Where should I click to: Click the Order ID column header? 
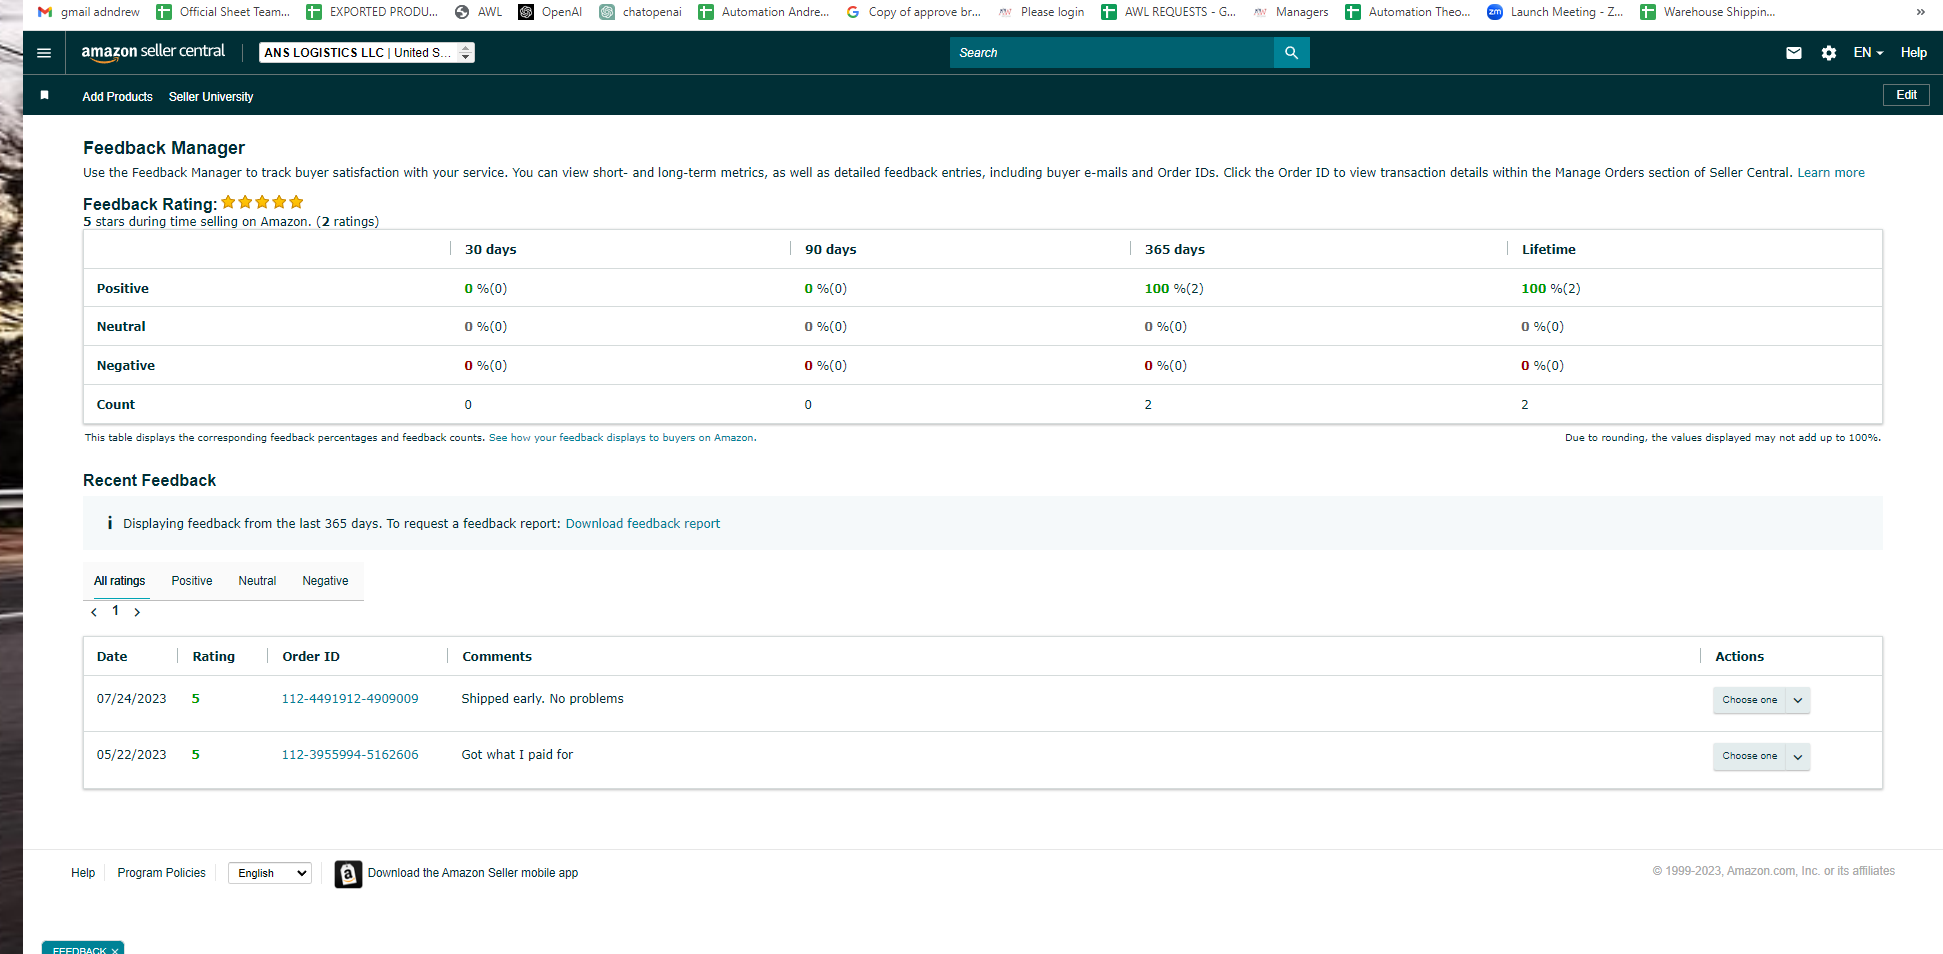[311, 657]
